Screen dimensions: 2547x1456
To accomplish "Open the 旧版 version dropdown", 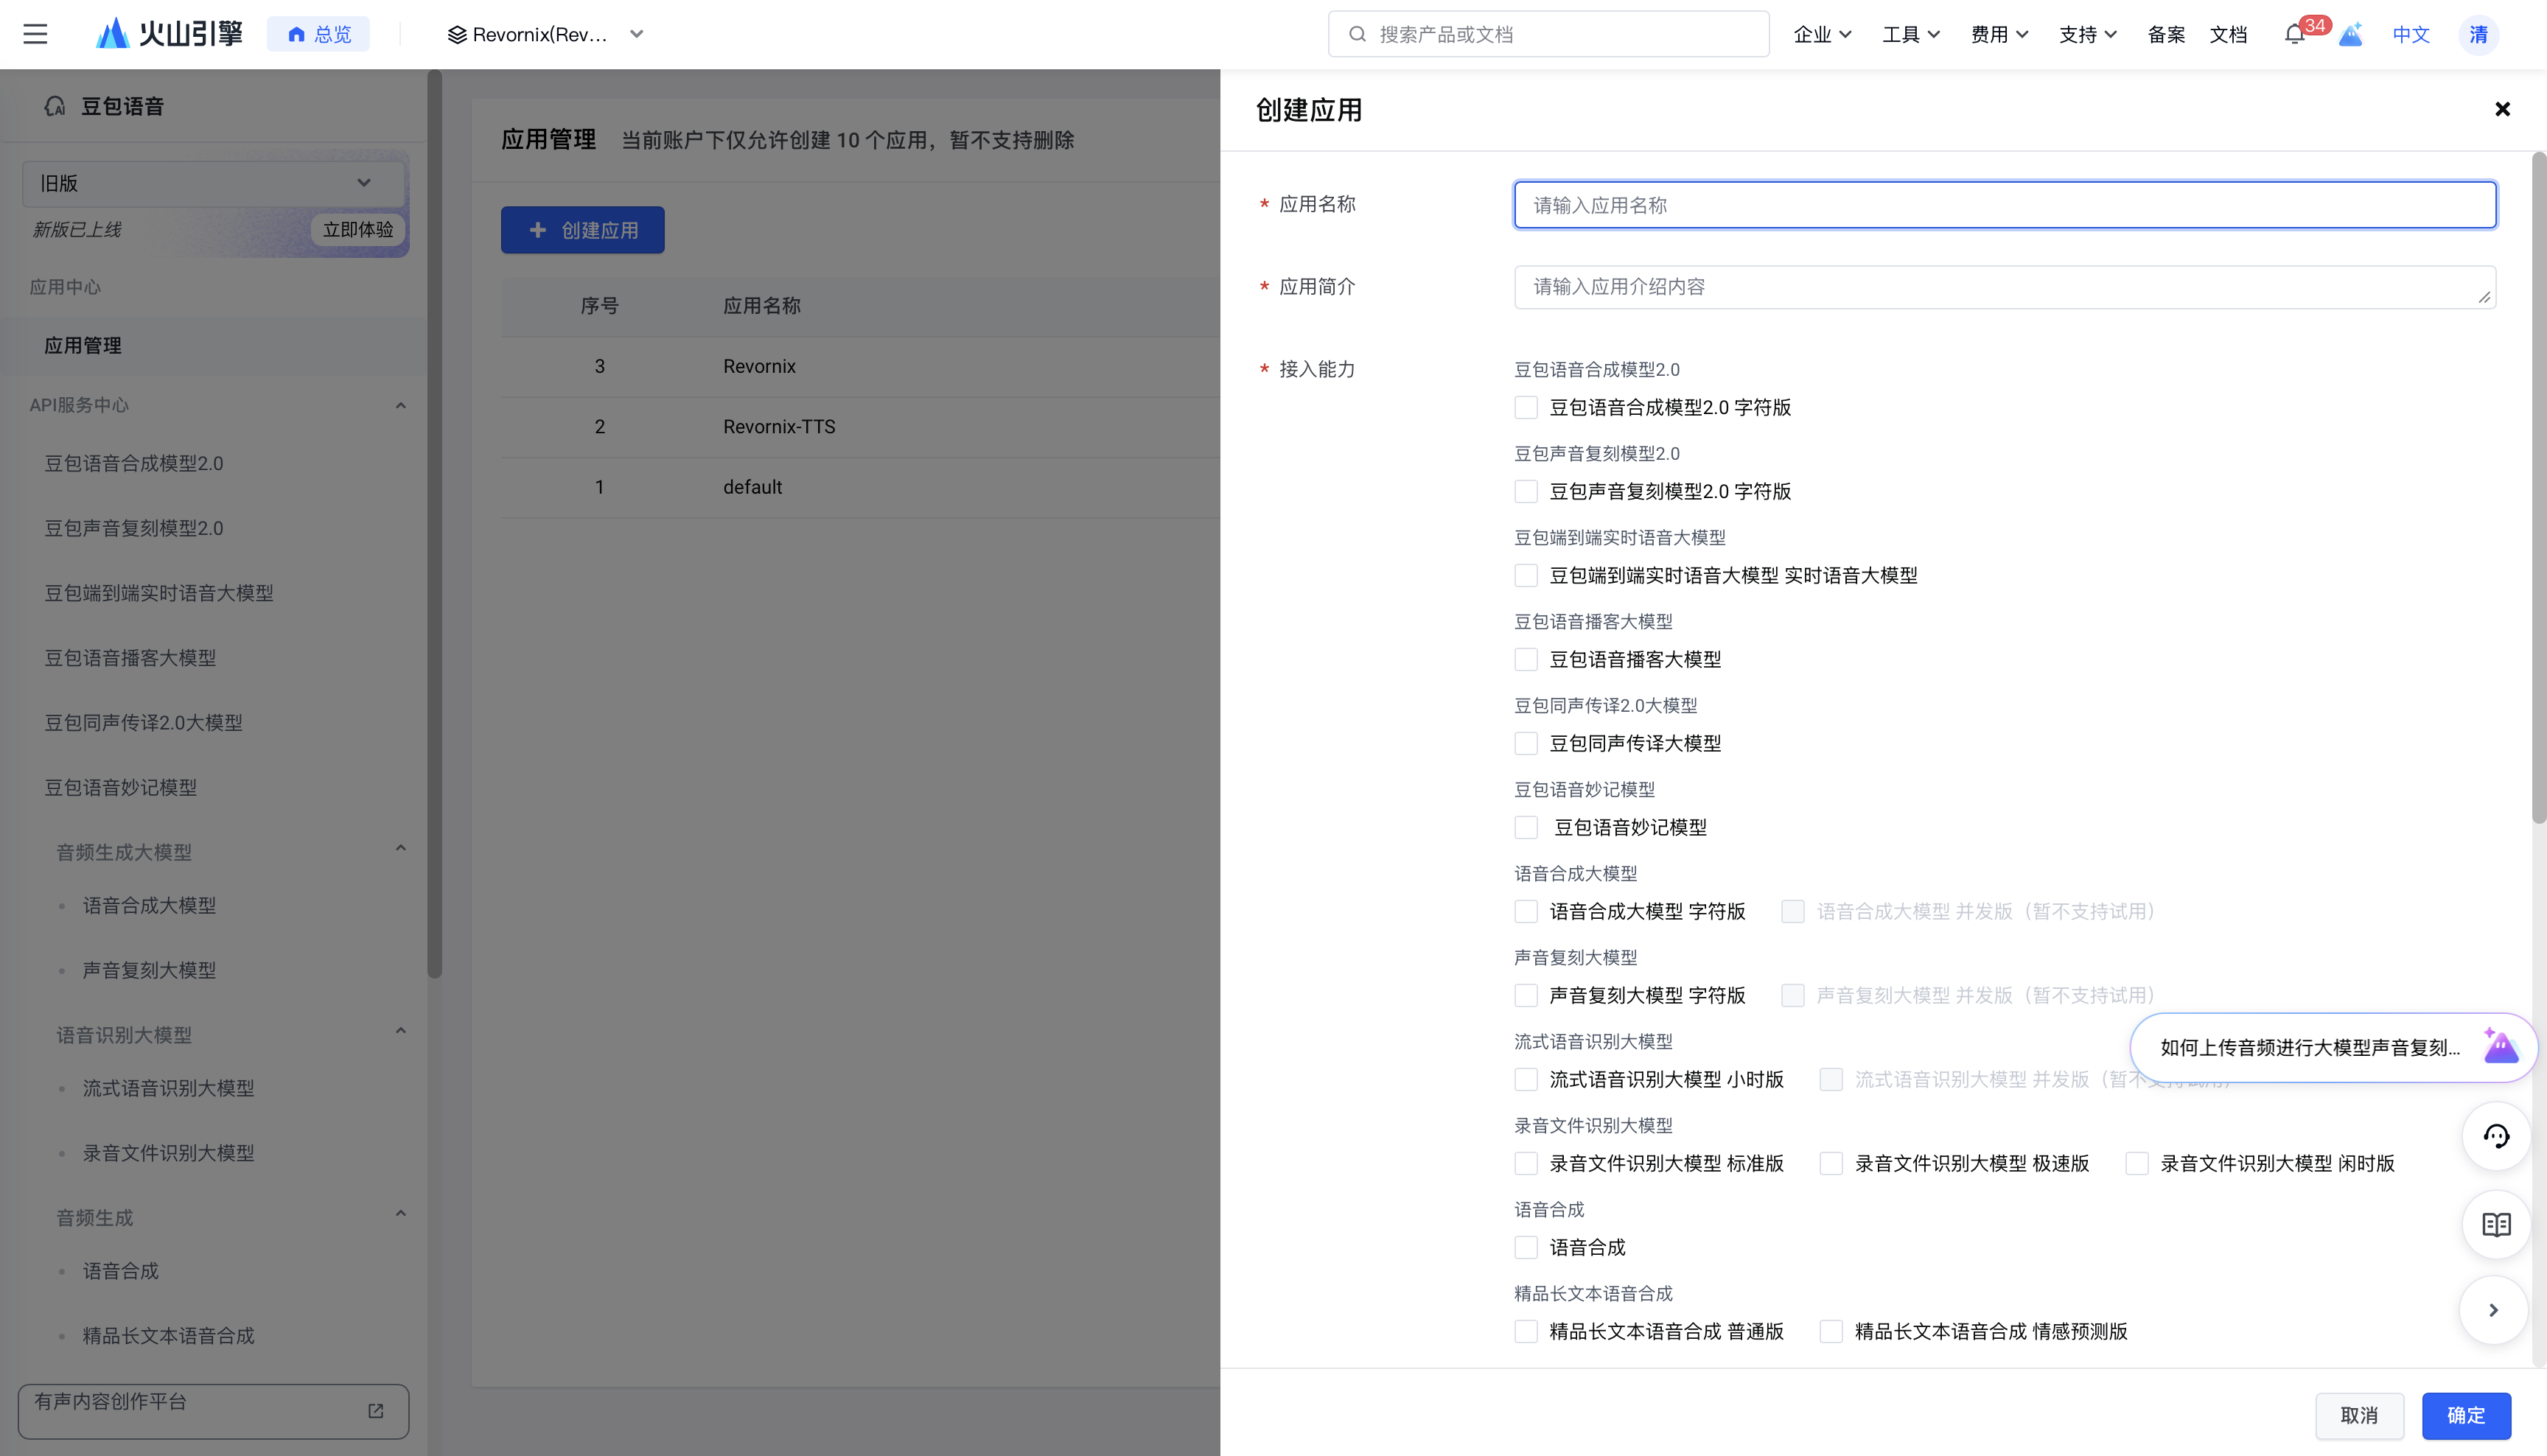I will click(213, 183).
